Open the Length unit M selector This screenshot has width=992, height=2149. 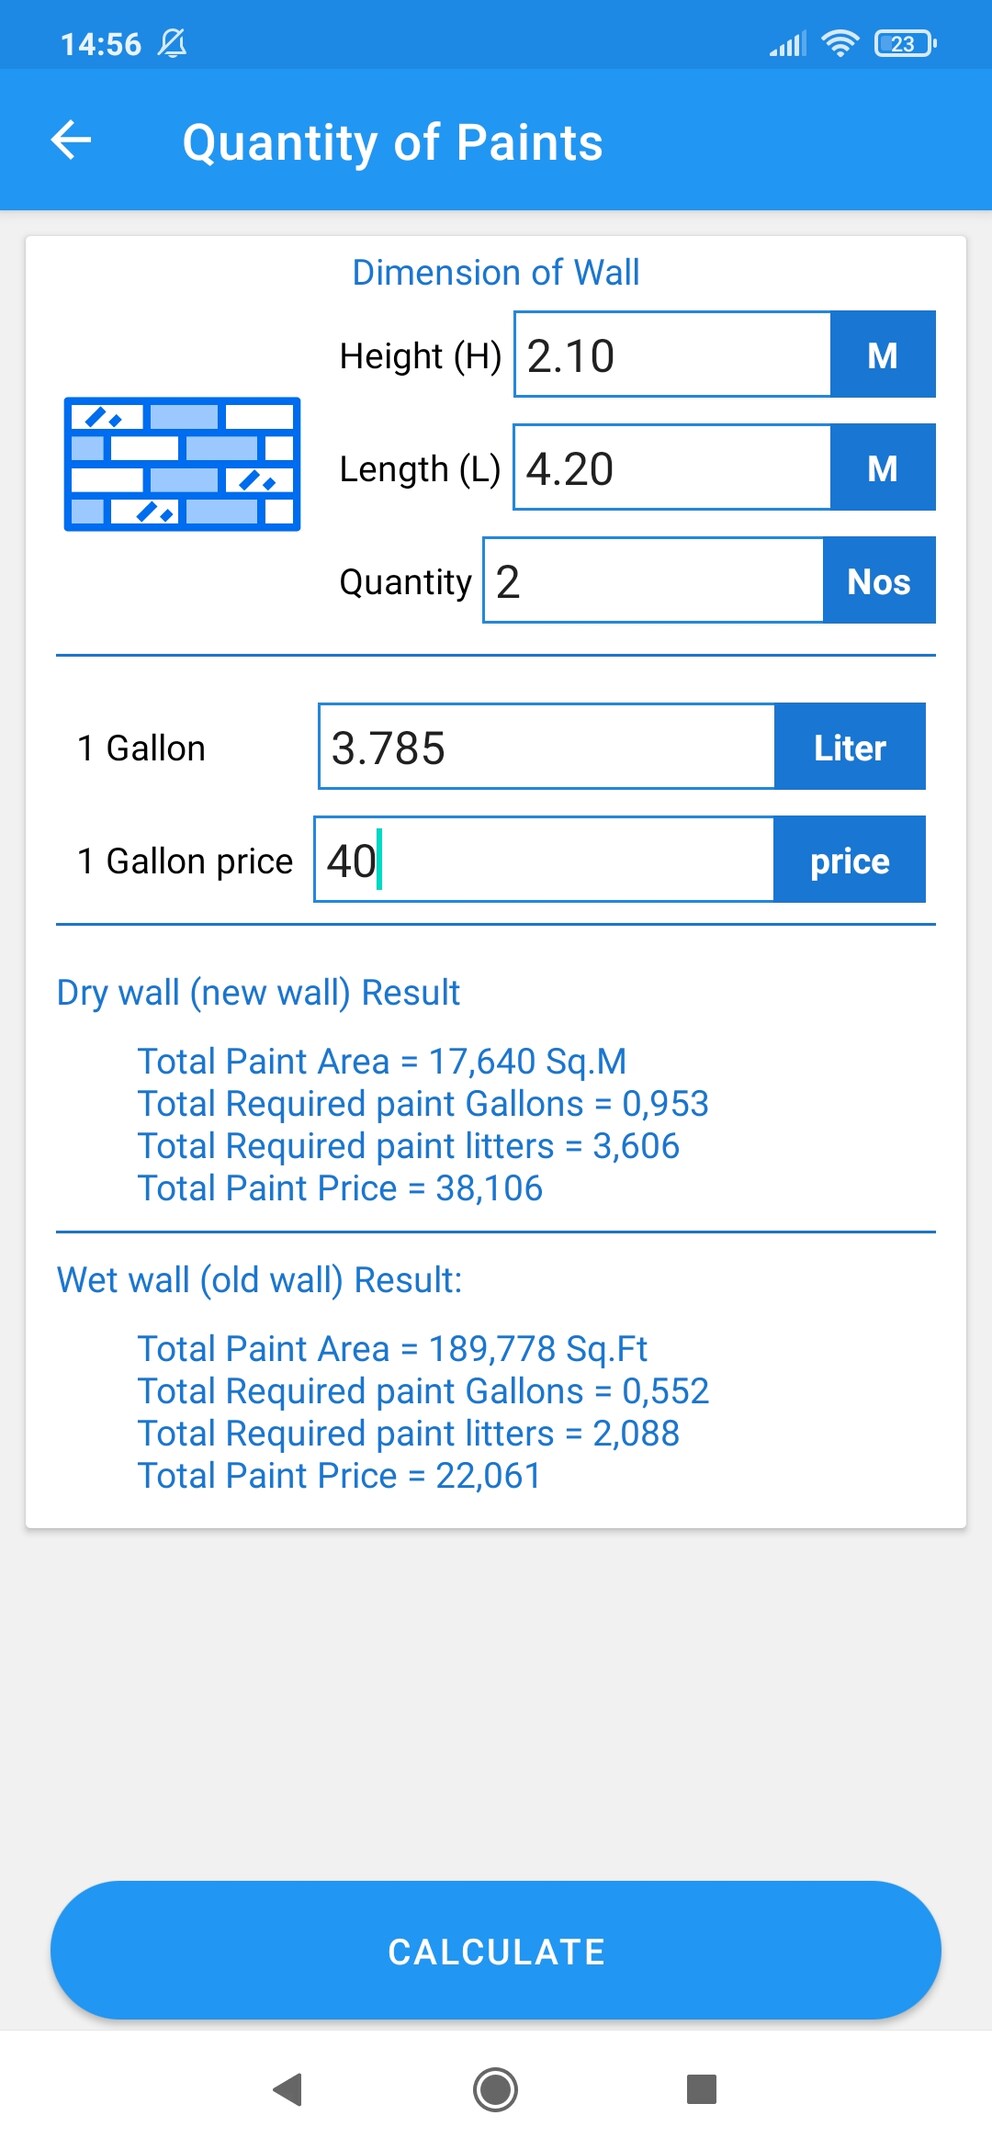pyautogui.click(x=883, y=467)
